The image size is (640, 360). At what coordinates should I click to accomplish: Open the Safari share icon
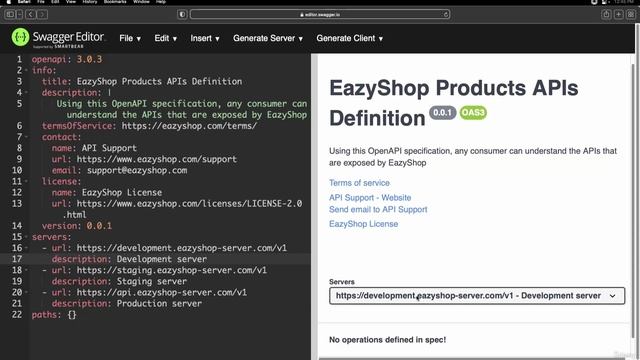(x=606, y=15)
